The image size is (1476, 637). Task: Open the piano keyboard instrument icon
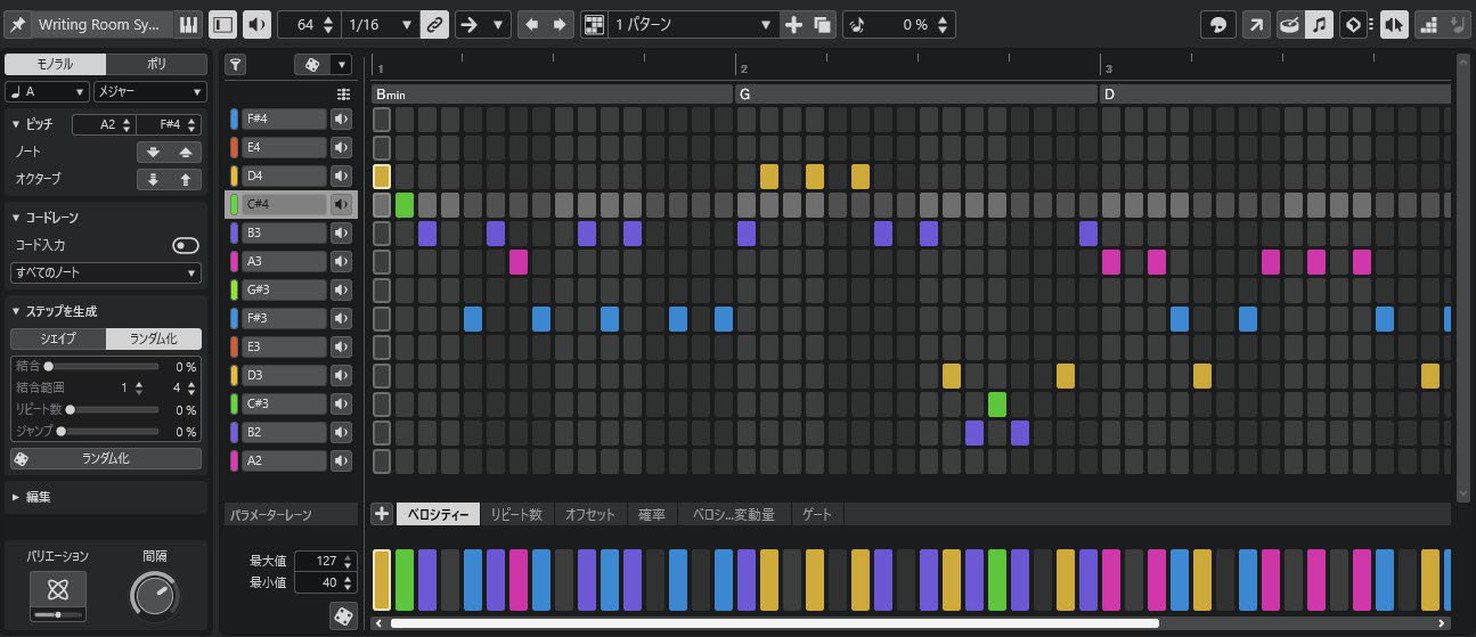coord(187,25)
